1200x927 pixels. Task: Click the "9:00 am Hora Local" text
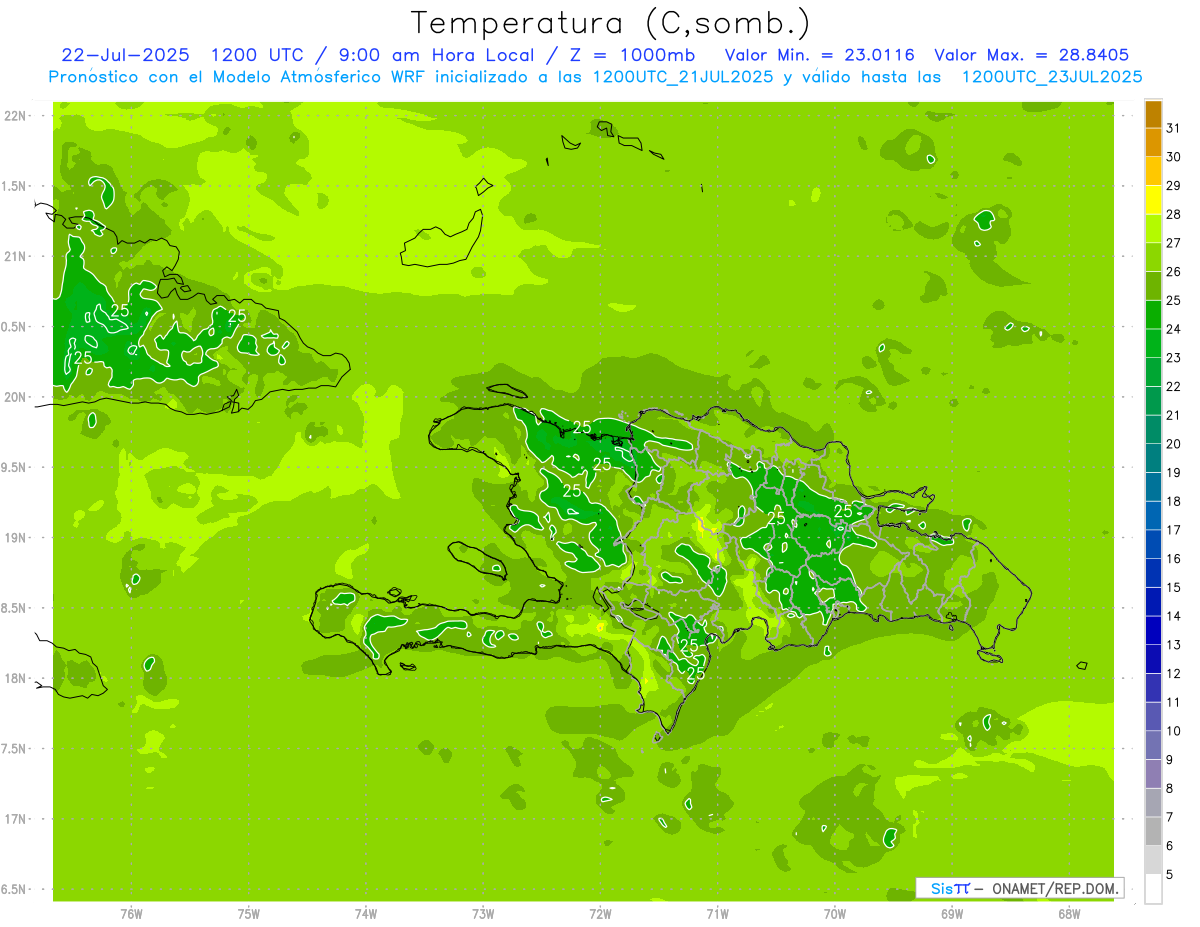click(438, 54)
